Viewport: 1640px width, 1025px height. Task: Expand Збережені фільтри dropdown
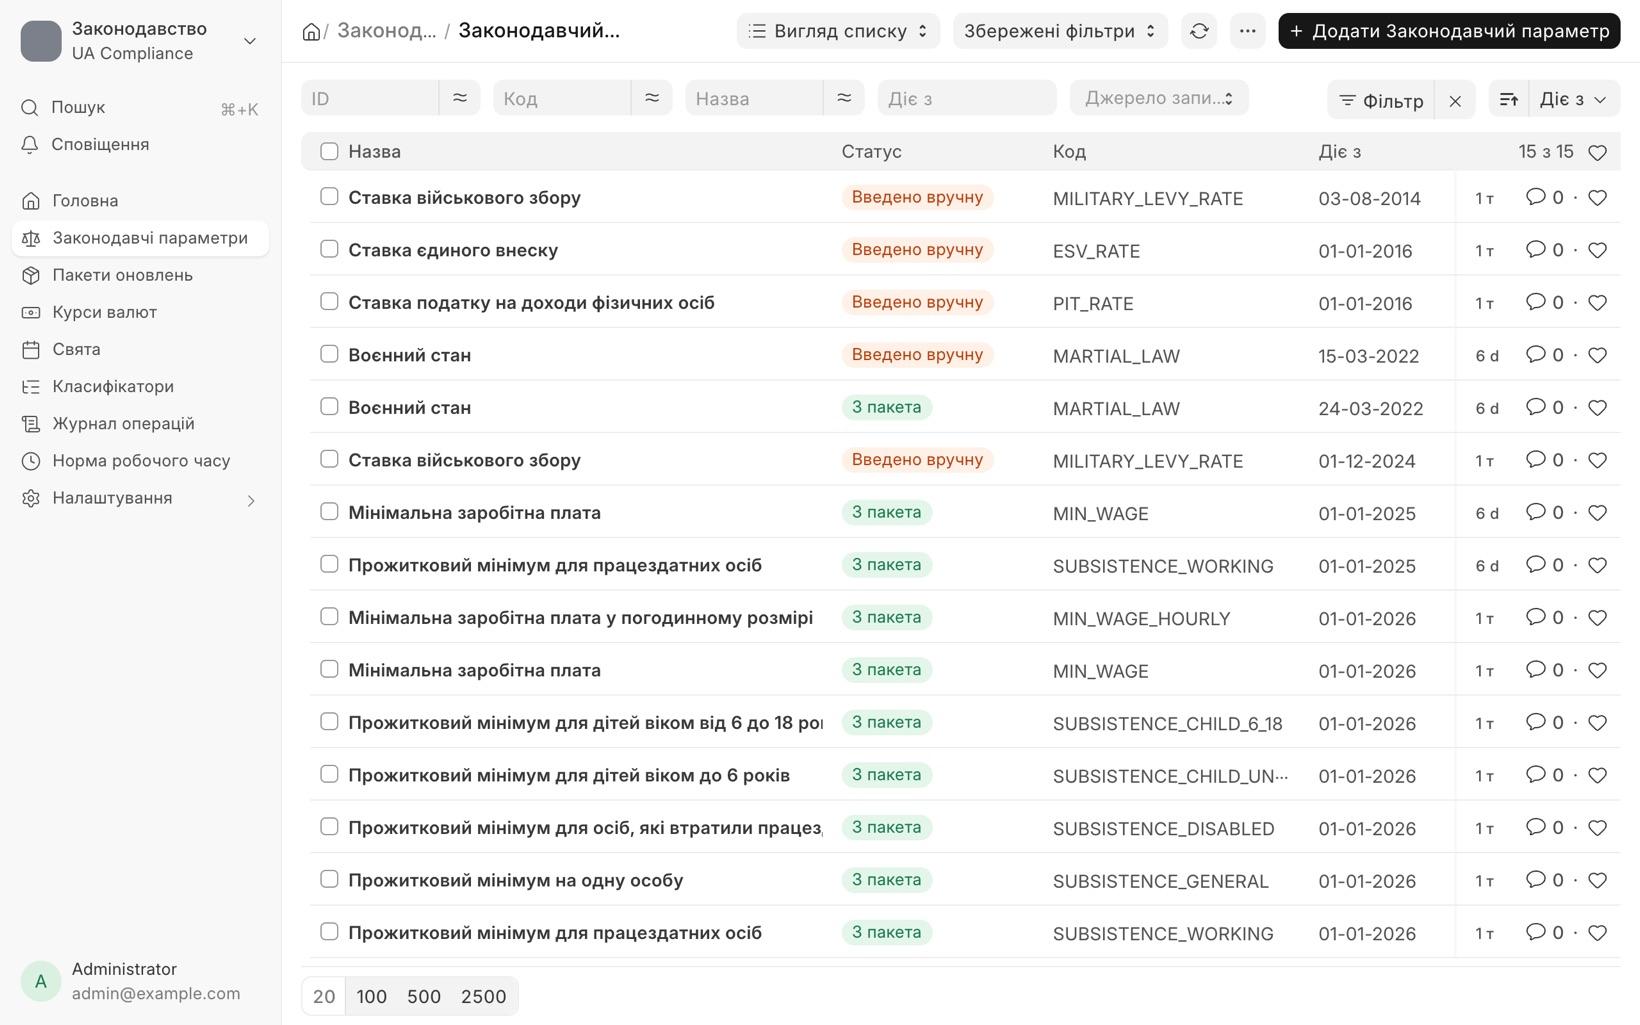1061,31
